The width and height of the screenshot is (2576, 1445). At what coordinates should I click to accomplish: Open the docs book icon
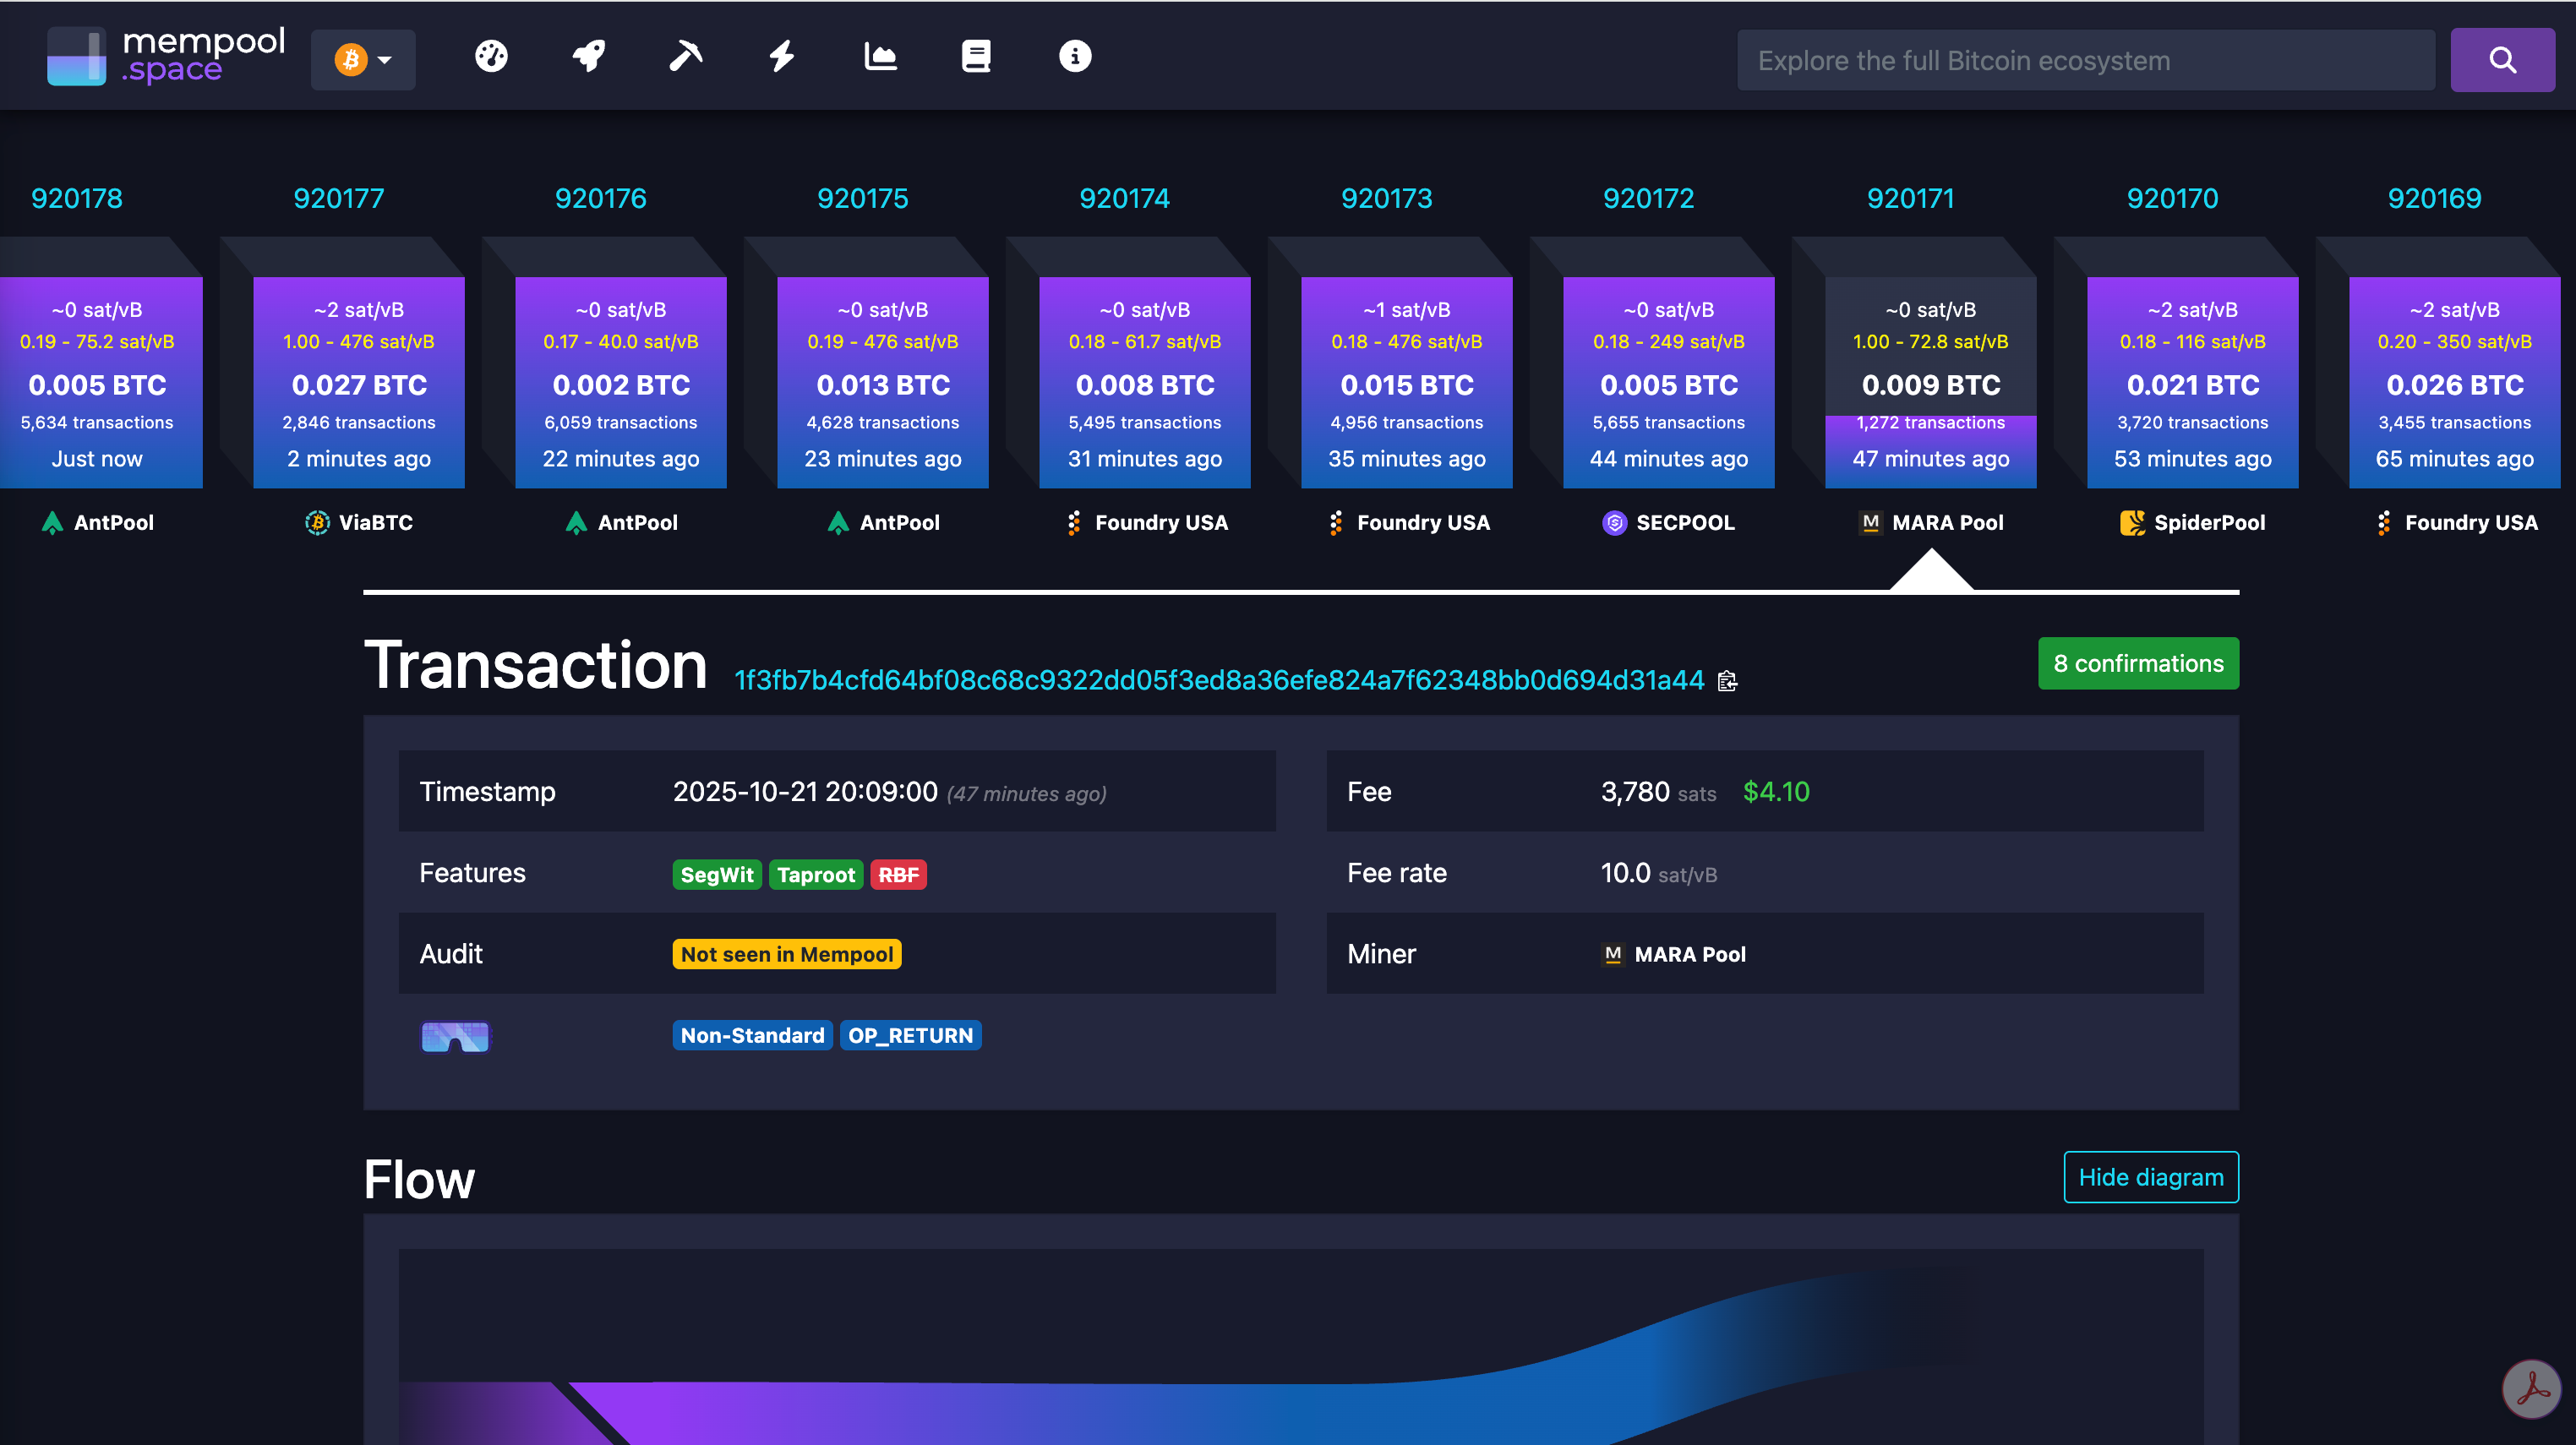(976, 57)
